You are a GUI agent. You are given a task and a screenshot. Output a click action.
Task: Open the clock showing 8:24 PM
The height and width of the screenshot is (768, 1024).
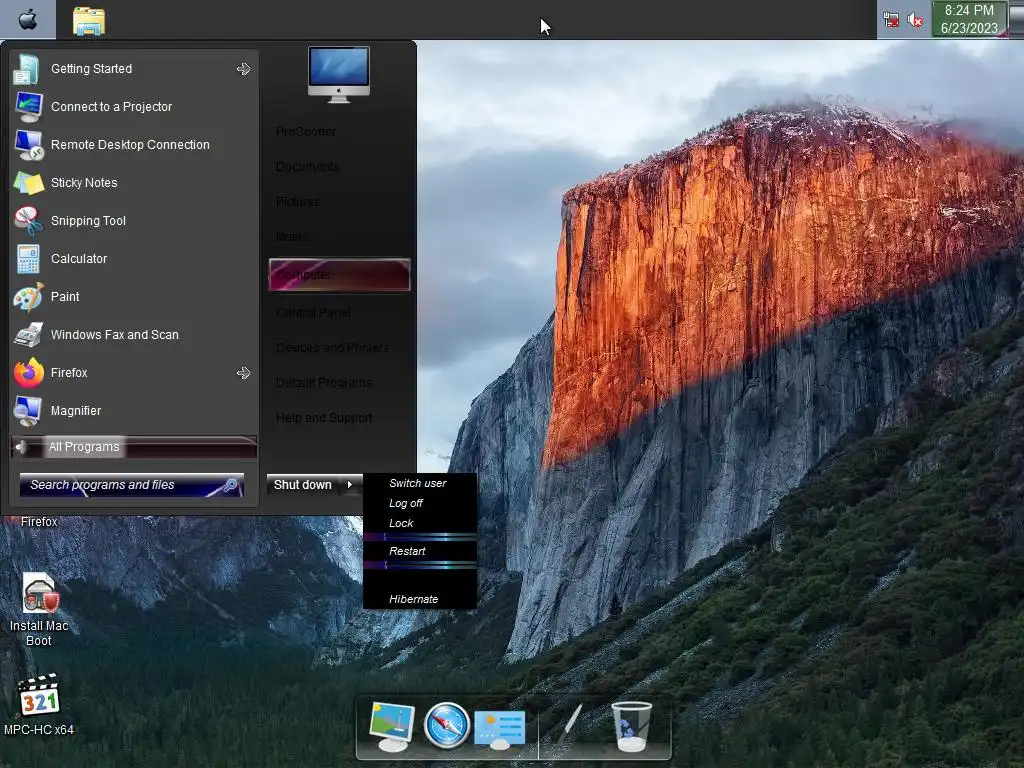[969, 19]
